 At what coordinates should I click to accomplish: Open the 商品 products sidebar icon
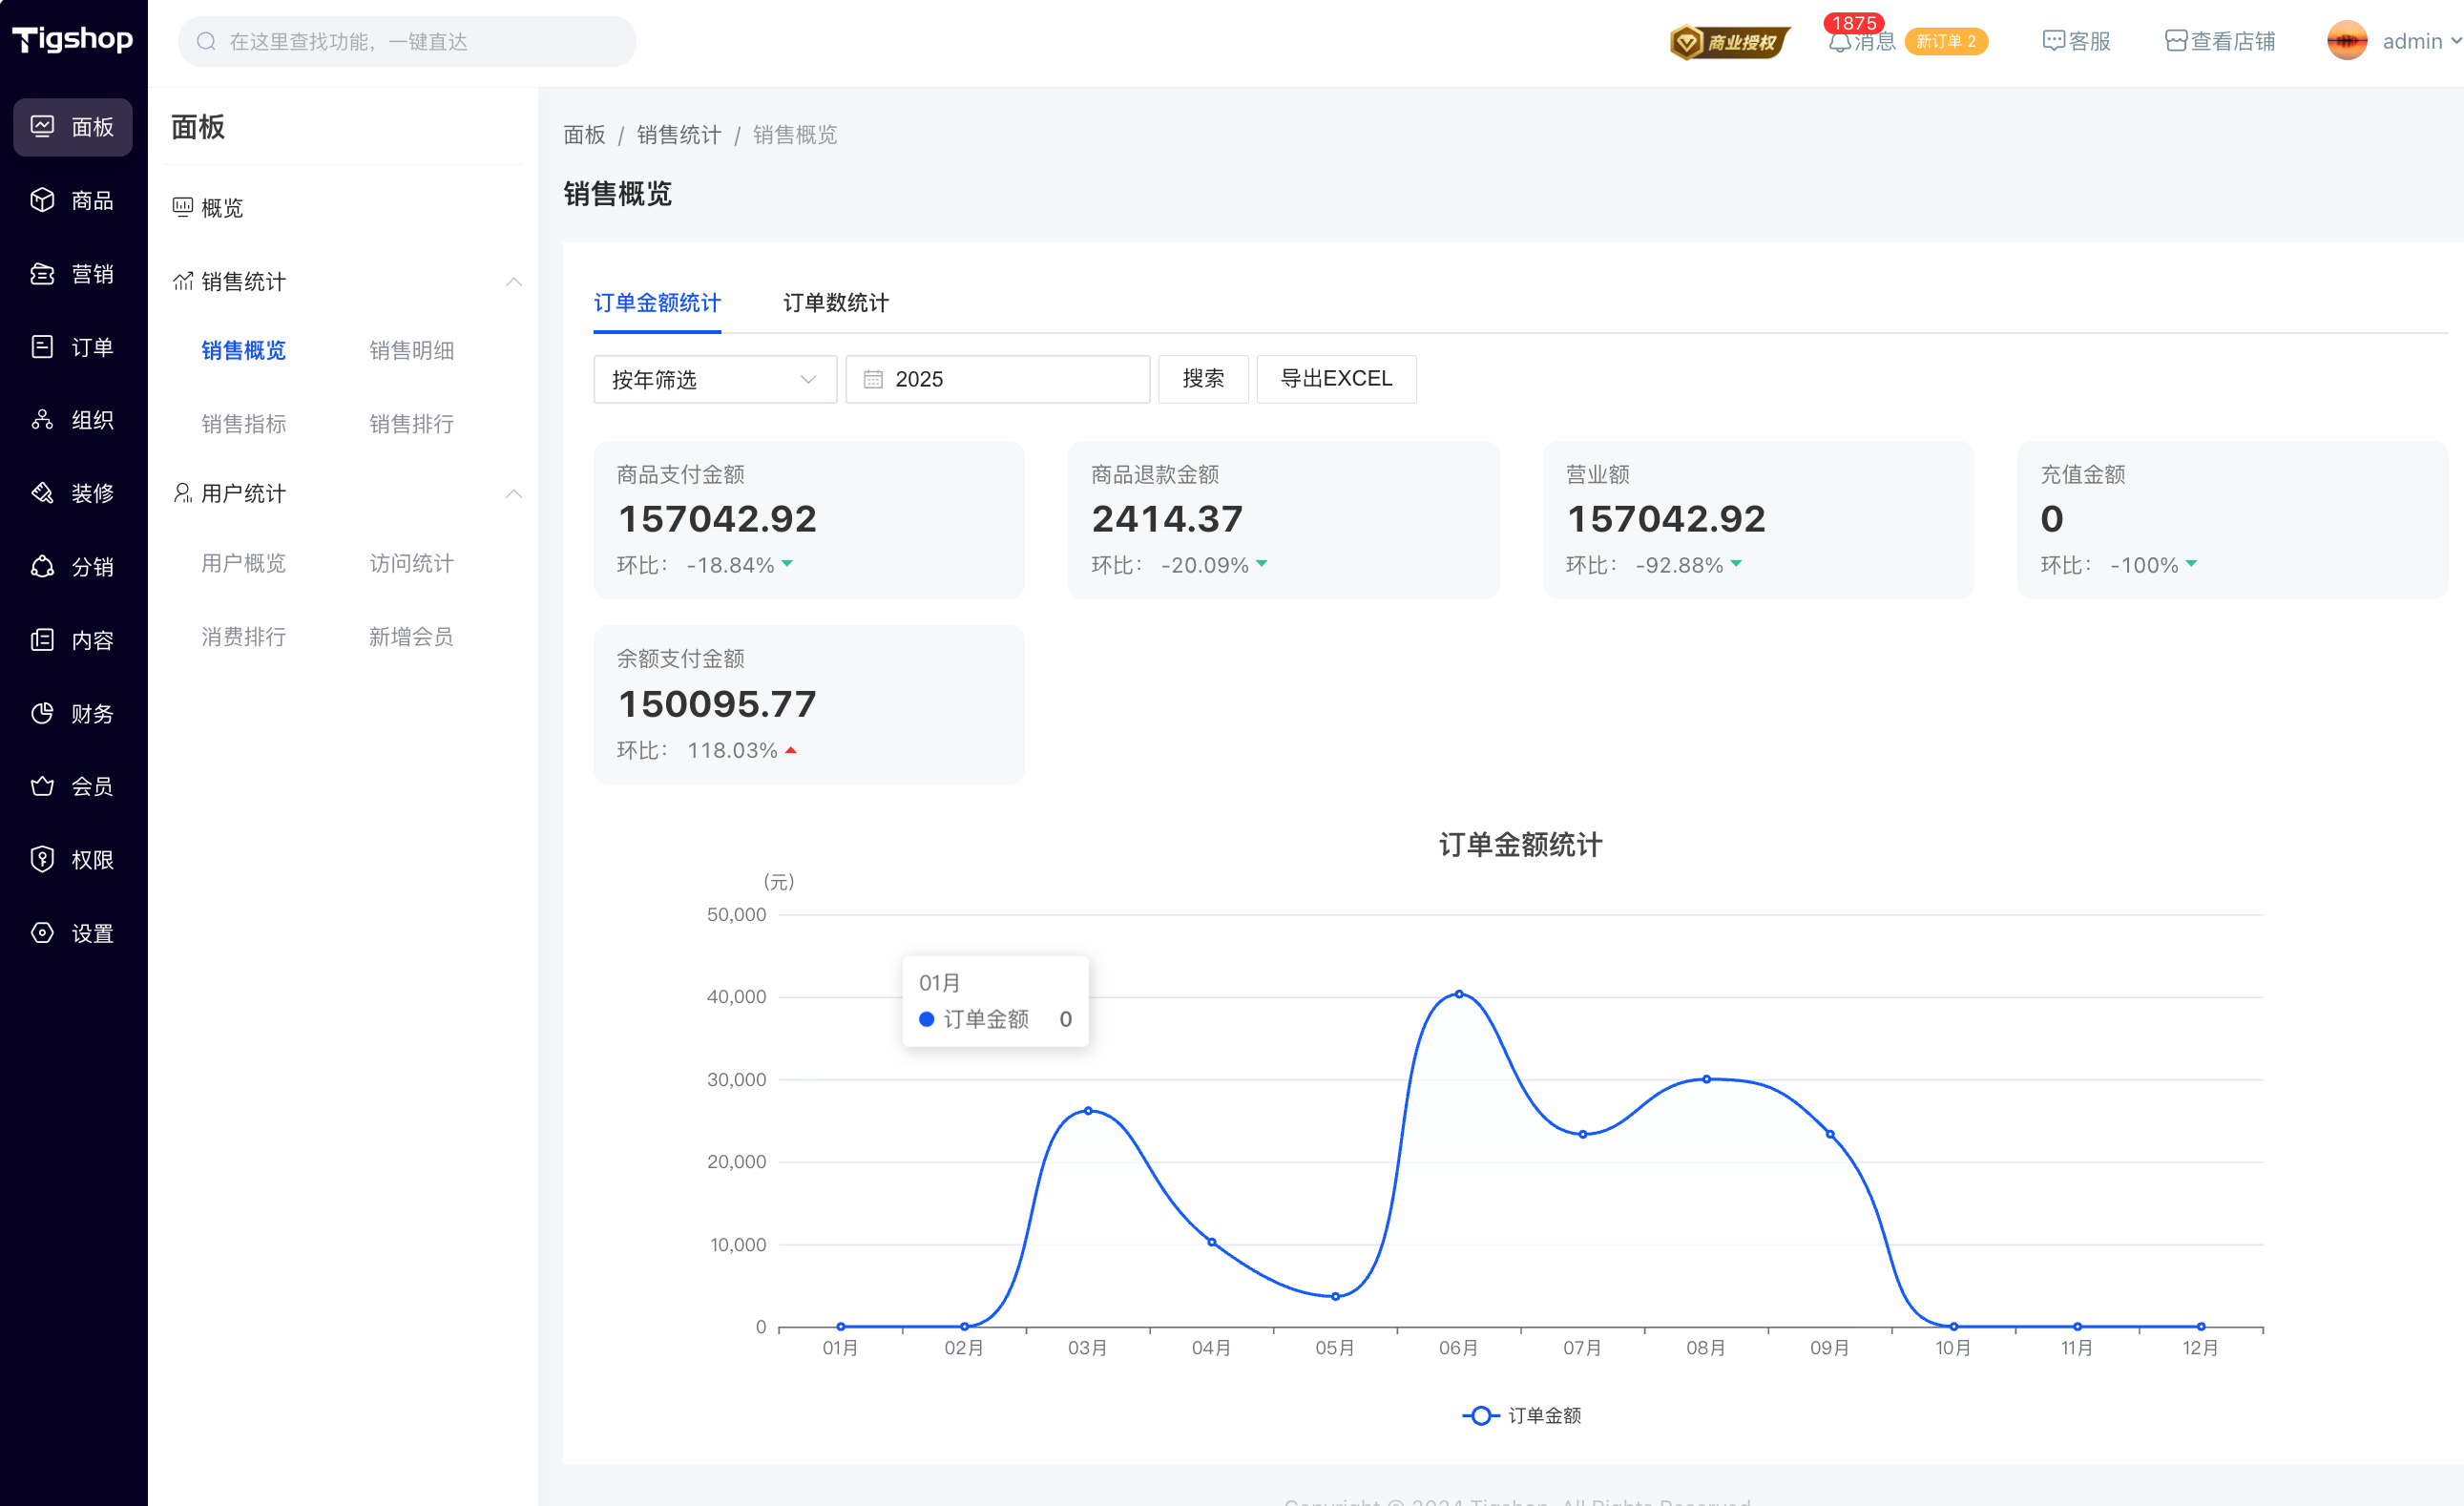coord(42,200)
